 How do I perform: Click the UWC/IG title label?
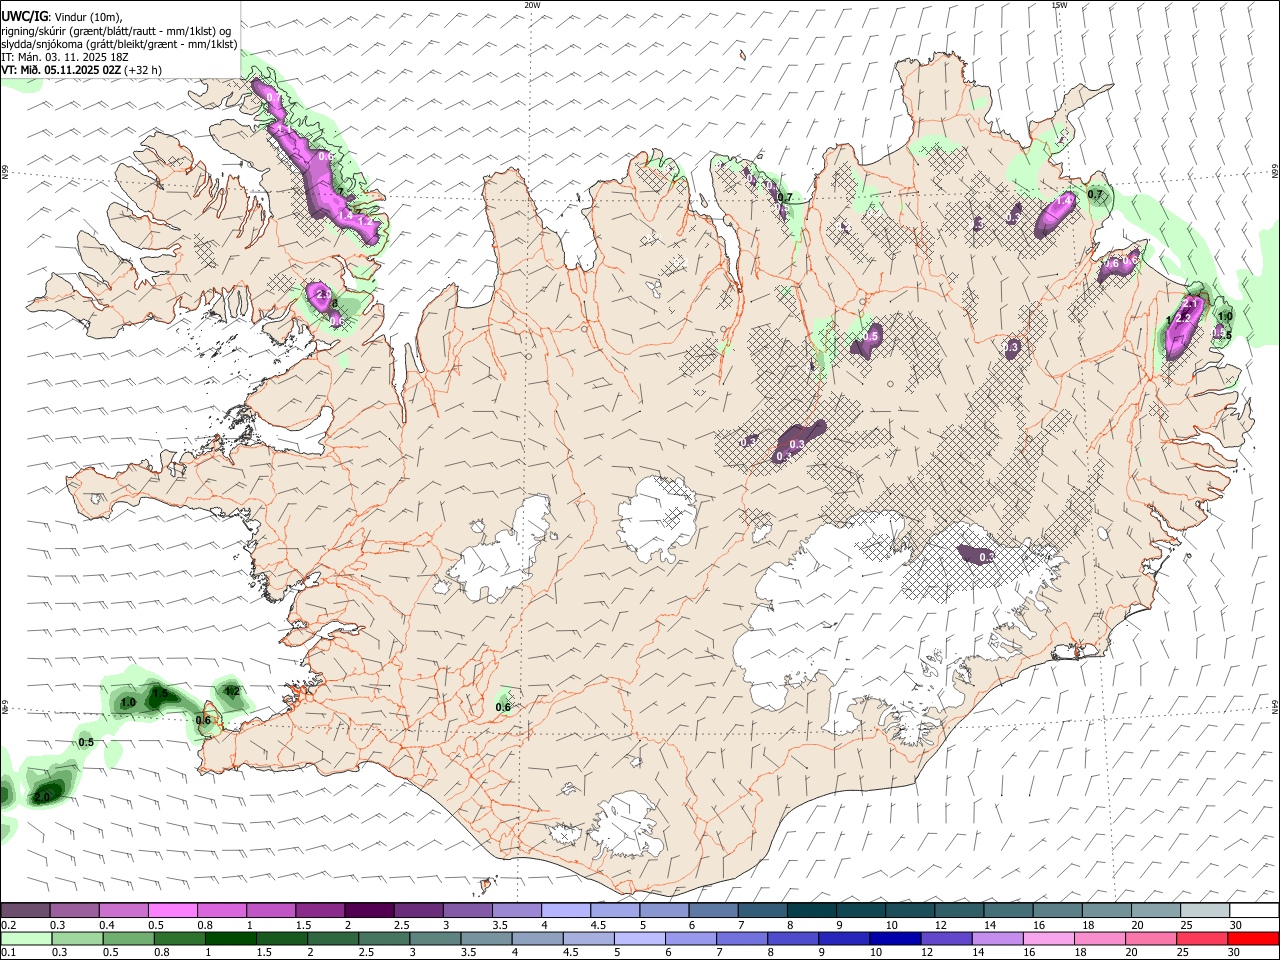click(x=24, y=16)
